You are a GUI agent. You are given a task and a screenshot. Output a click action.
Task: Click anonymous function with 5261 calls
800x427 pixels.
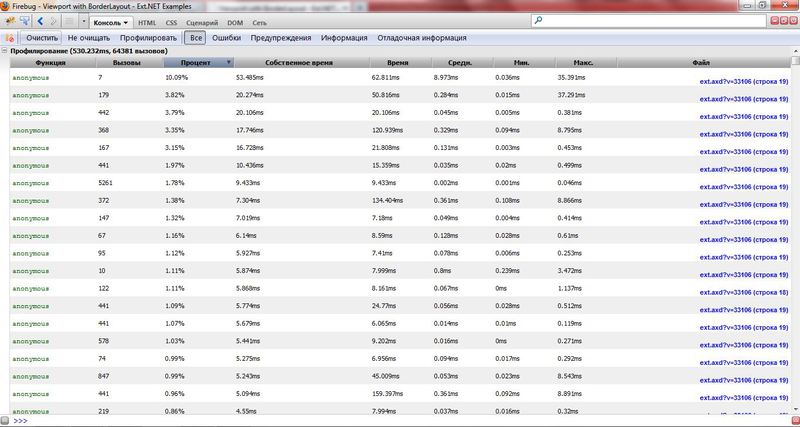click(x=31, y=183)
